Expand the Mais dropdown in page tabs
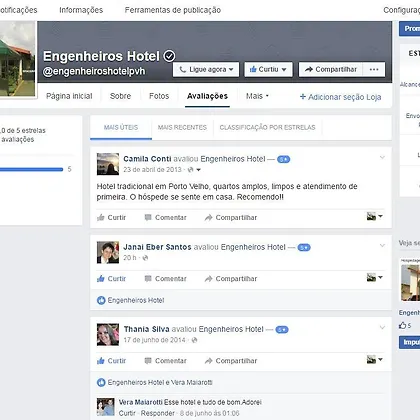 pos(257,96)
